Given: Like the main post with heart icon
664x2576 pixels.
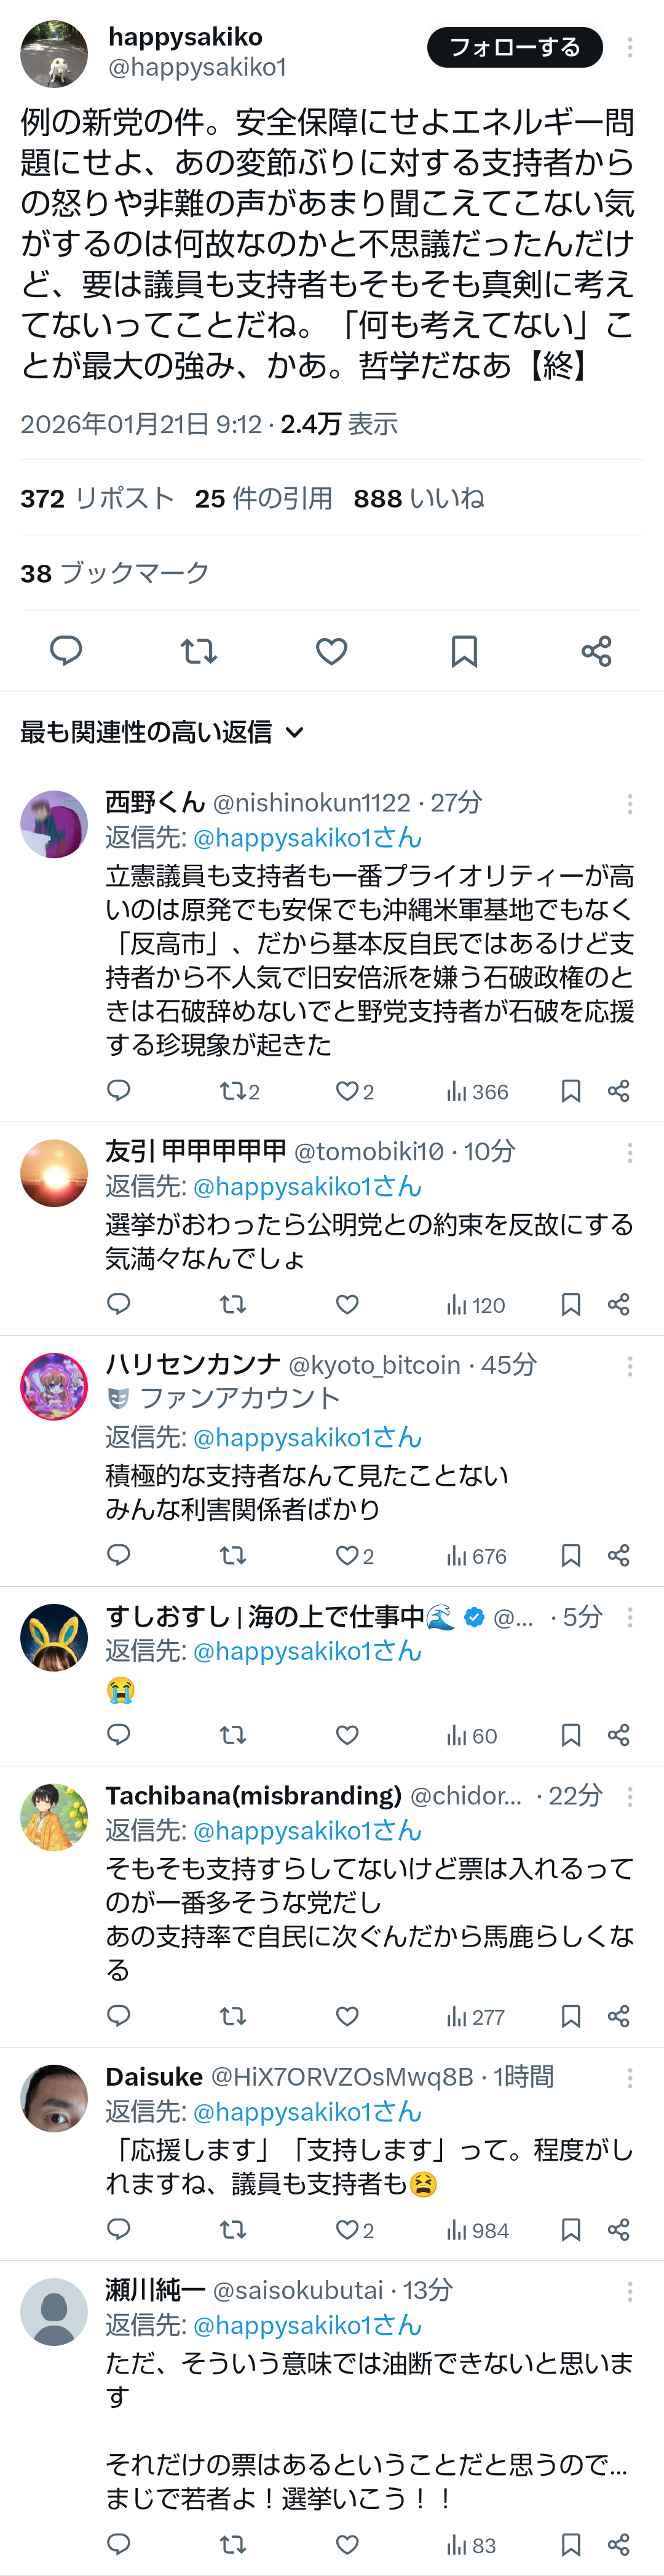Looking at the screenshot, I should 331,652.
